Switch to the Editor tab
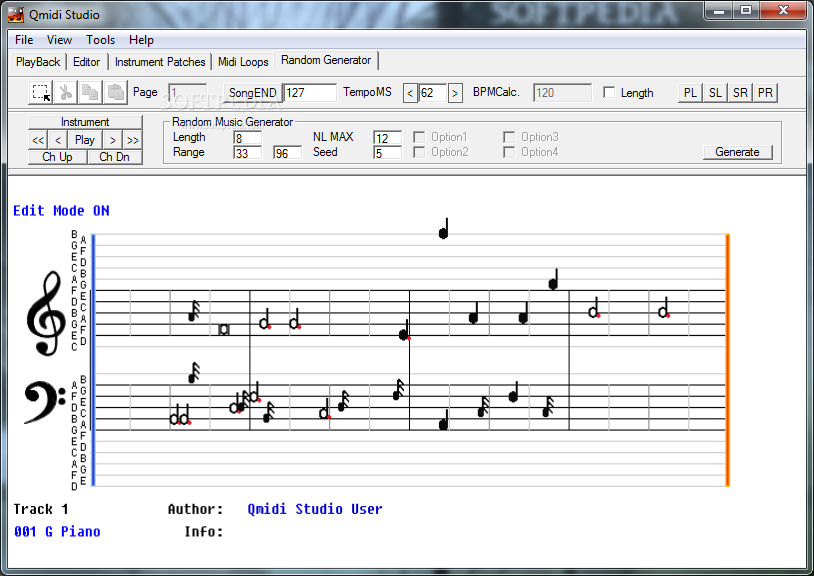 click(x=86, y=62)
